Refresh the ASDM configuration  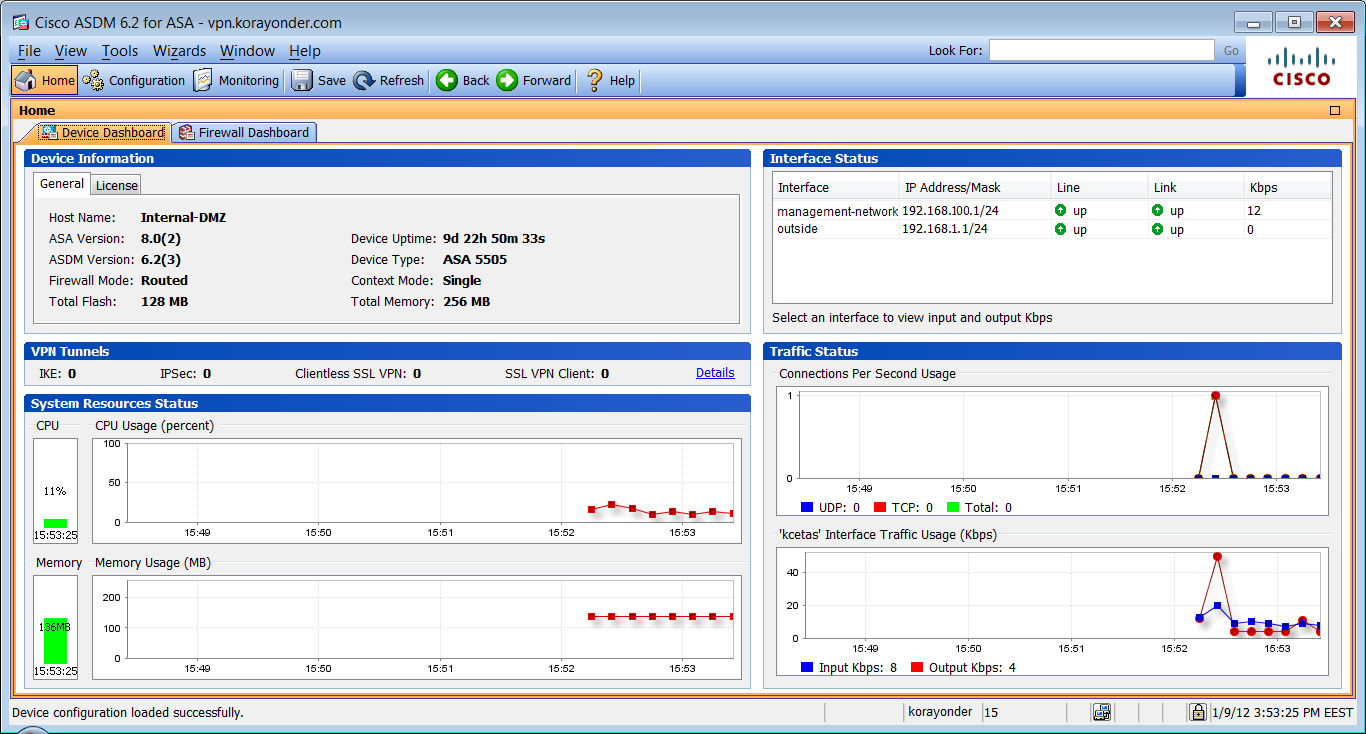point(389,80)
